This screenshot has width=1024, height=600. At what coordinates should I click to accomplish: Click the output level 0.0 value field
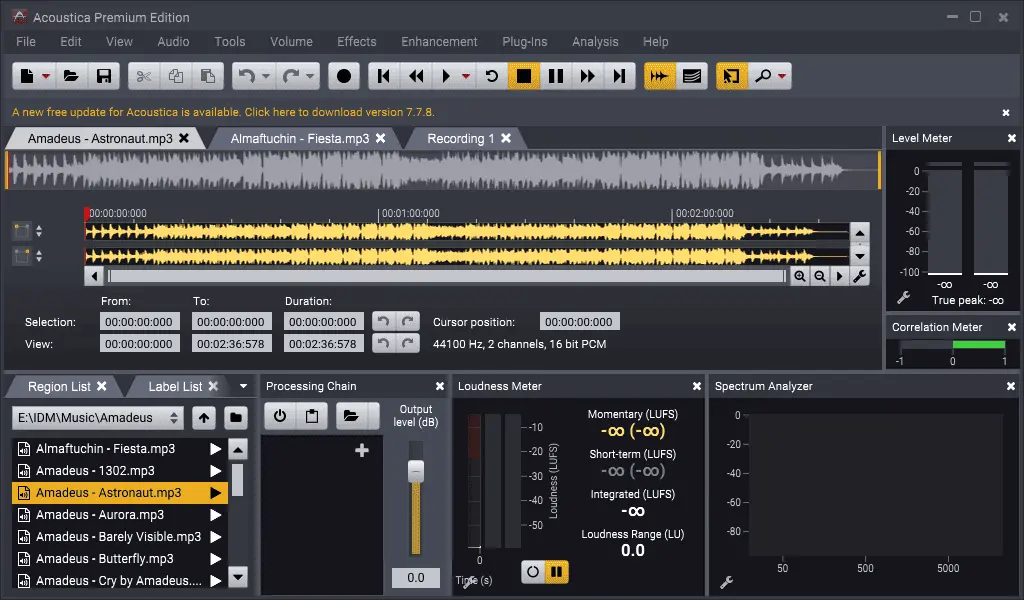click(415, 578)
